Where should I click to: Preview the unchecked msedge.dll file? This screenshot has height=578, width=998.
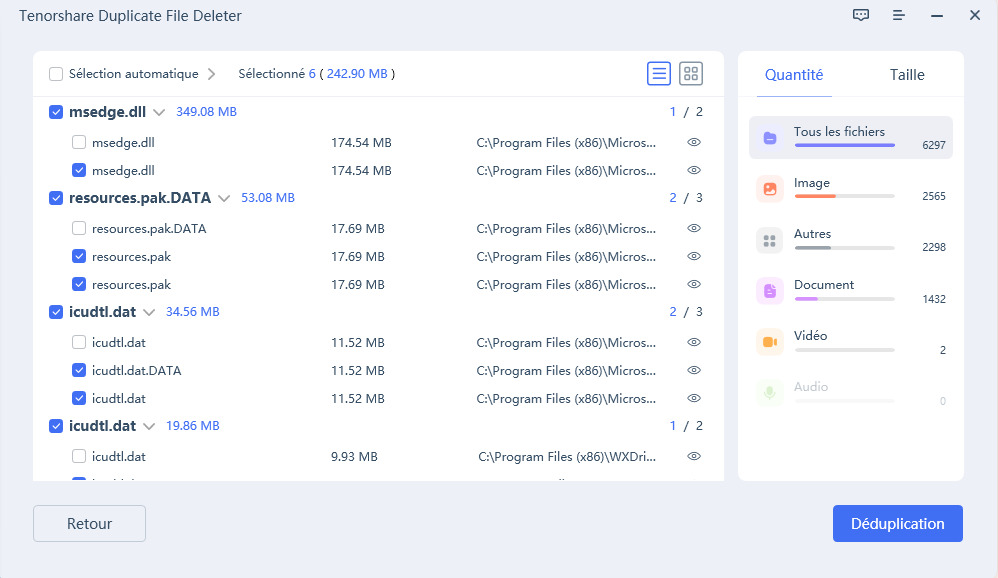694,142
